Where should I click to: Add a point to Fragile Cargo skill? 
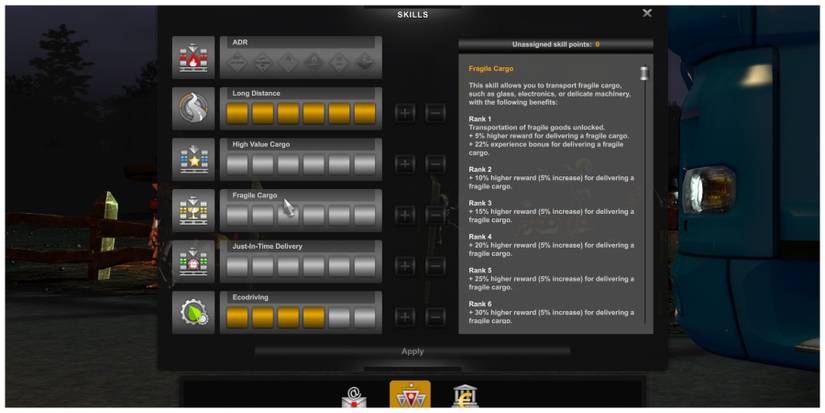[405, 215]
